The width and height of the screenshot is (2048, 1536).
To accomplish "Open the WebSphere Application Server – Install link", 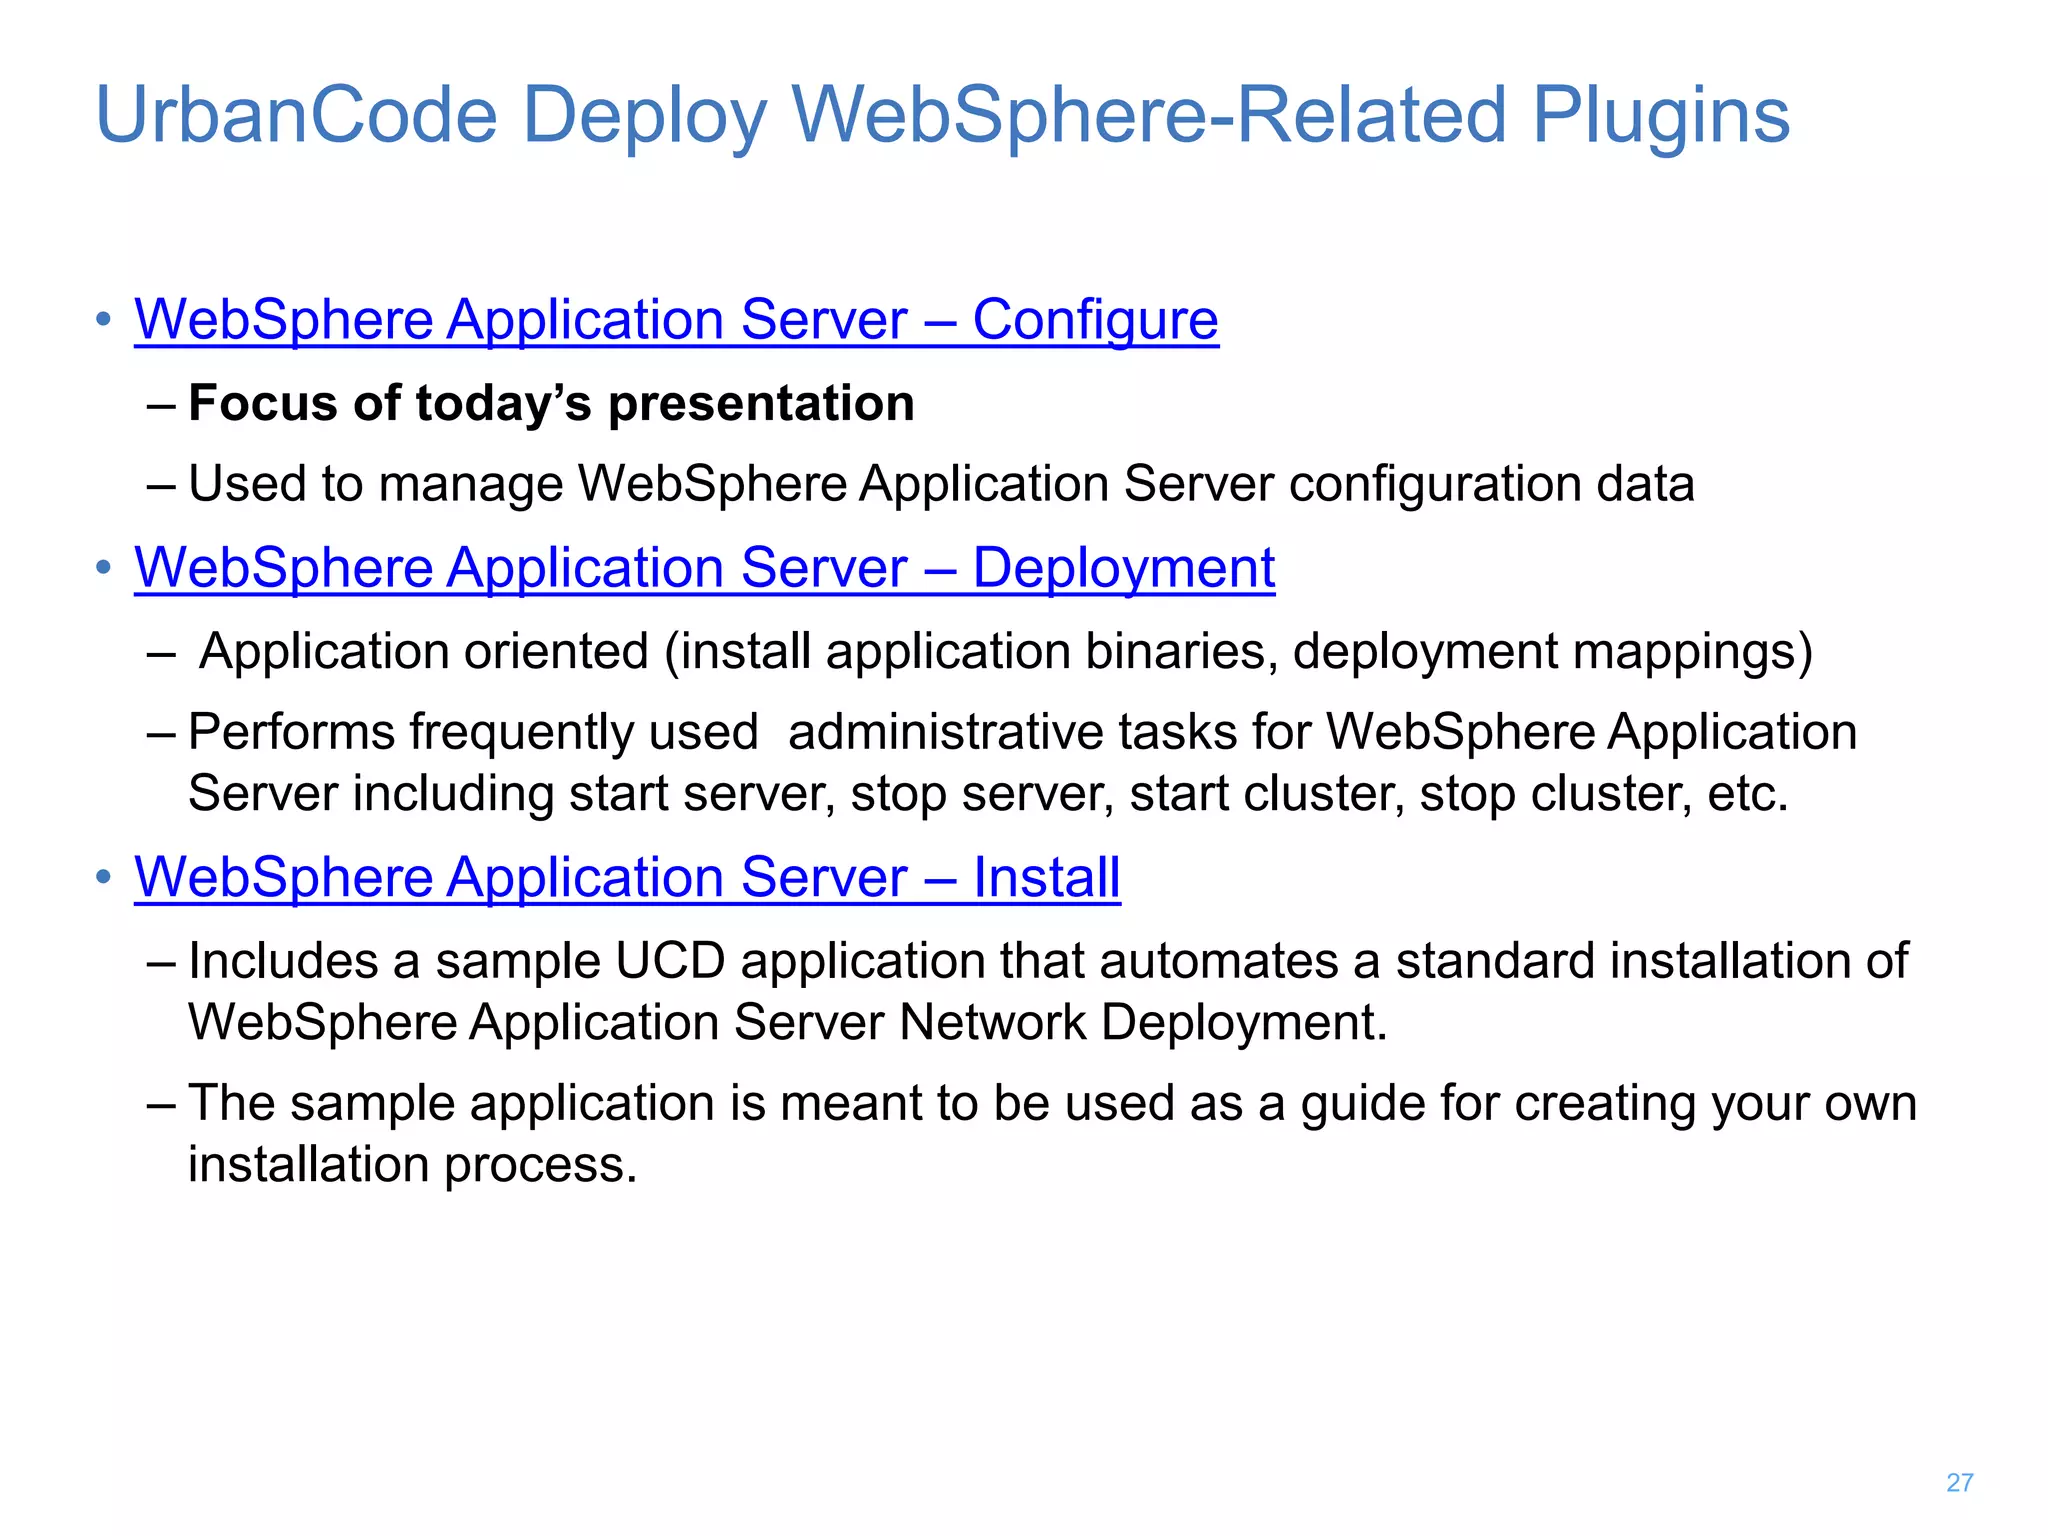I will 628,877.
